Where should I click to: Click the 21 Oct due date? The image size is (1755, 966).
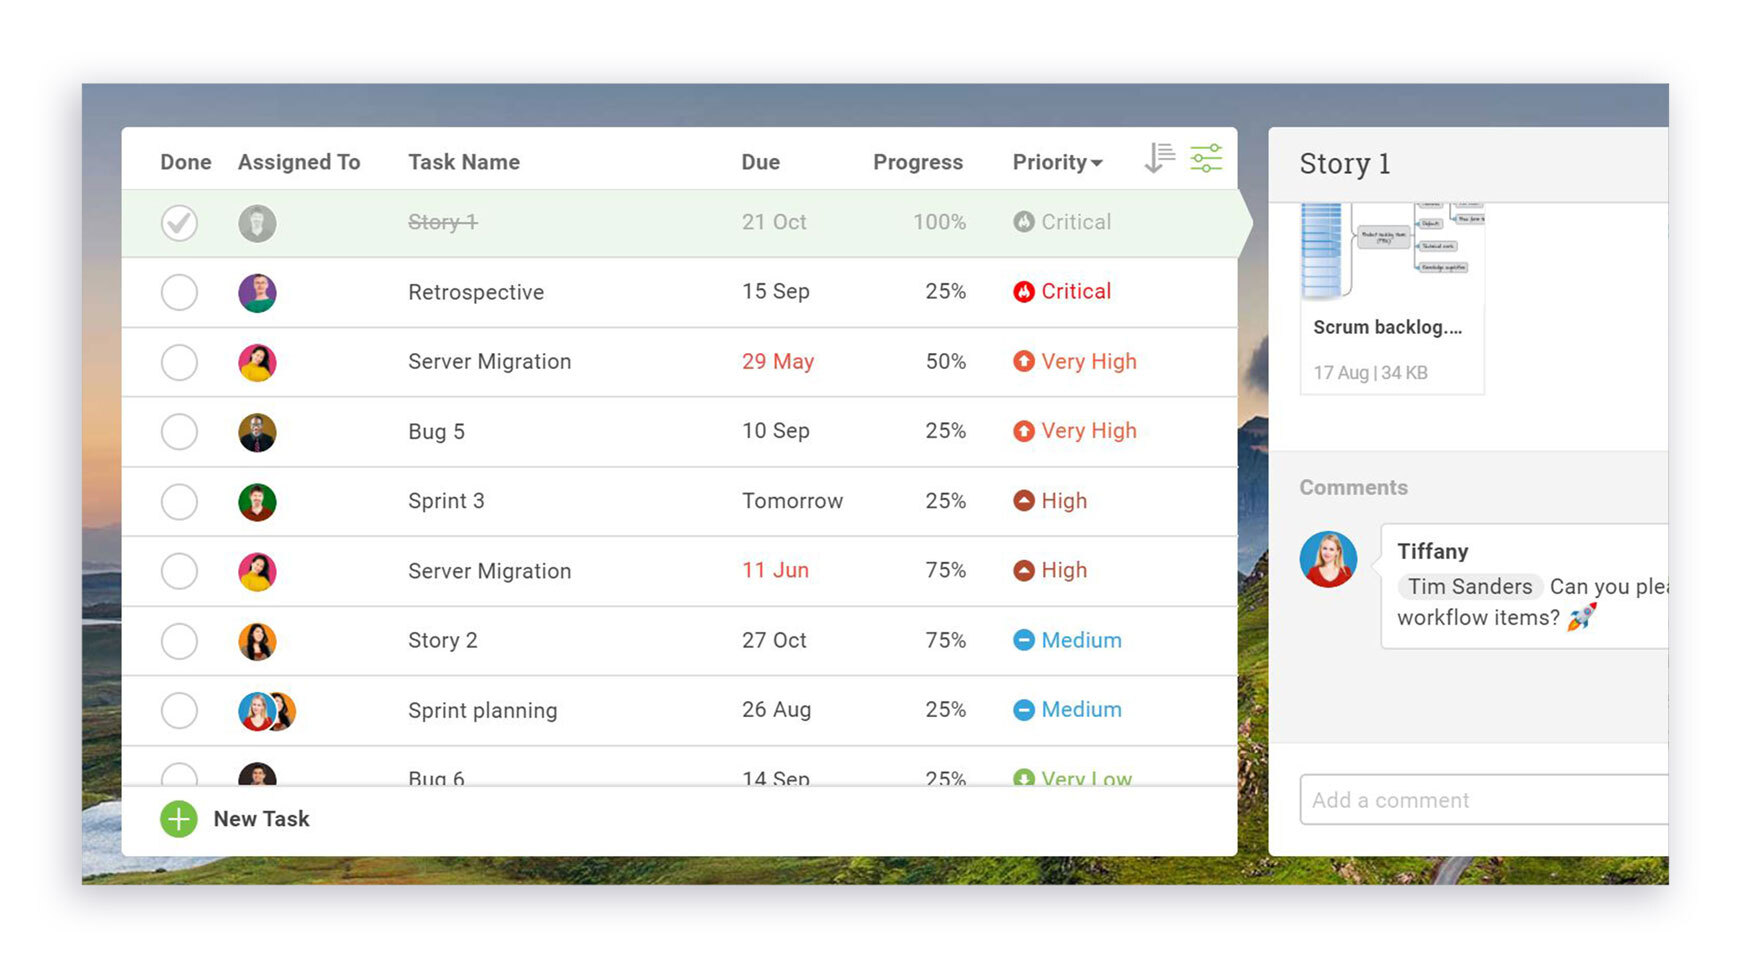(x=774, y=222)
